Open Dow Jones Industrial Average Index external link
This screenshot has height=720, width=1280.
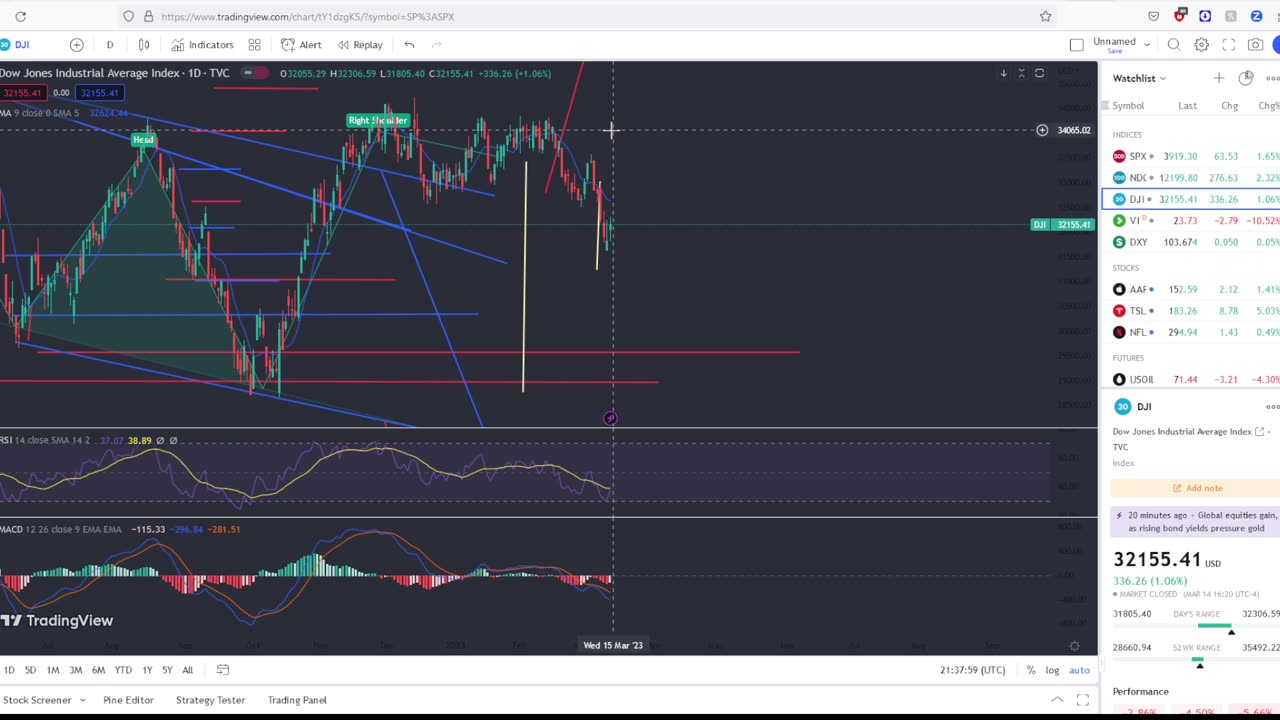click(x=1260, y=432)
